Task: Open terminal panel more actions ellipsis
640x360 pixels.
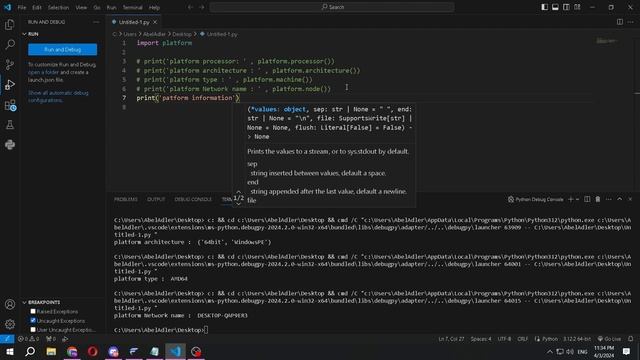Action: pyautogui.click(x=609, y=199)
